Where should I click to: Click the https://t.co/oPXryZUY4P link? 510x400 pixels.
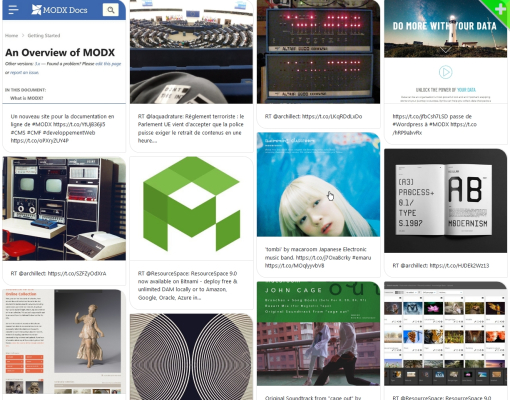point(40,141)
